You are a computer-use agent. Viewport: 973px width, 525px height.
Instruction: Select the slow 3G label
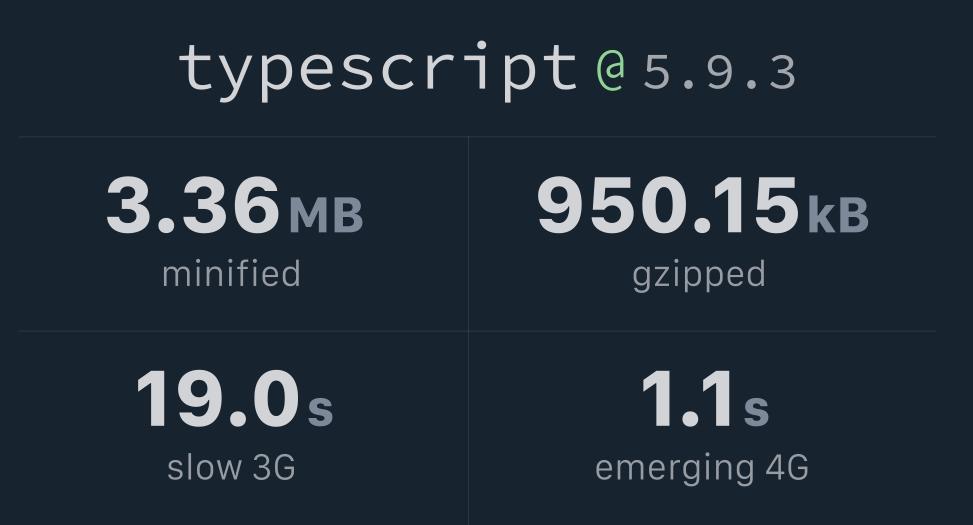pos(231,467)
